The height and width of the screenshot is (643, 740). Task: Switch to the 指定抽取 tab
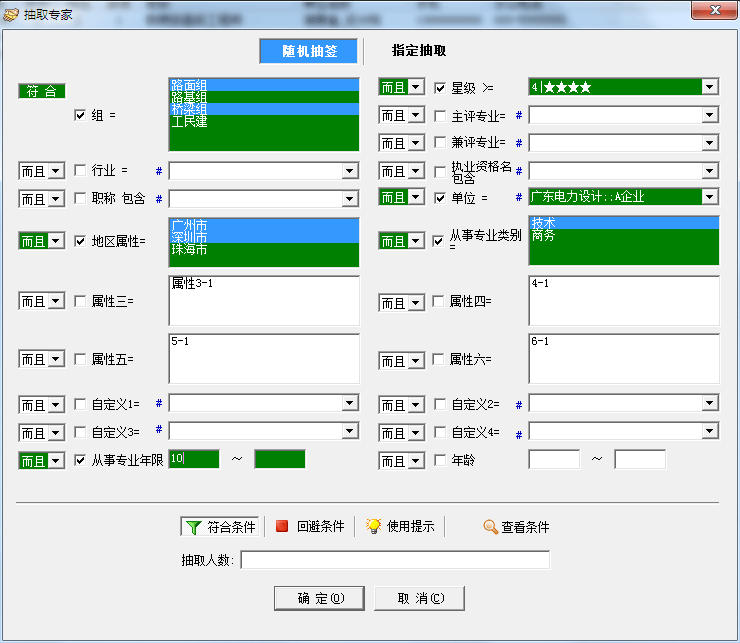tap(419, 51)
